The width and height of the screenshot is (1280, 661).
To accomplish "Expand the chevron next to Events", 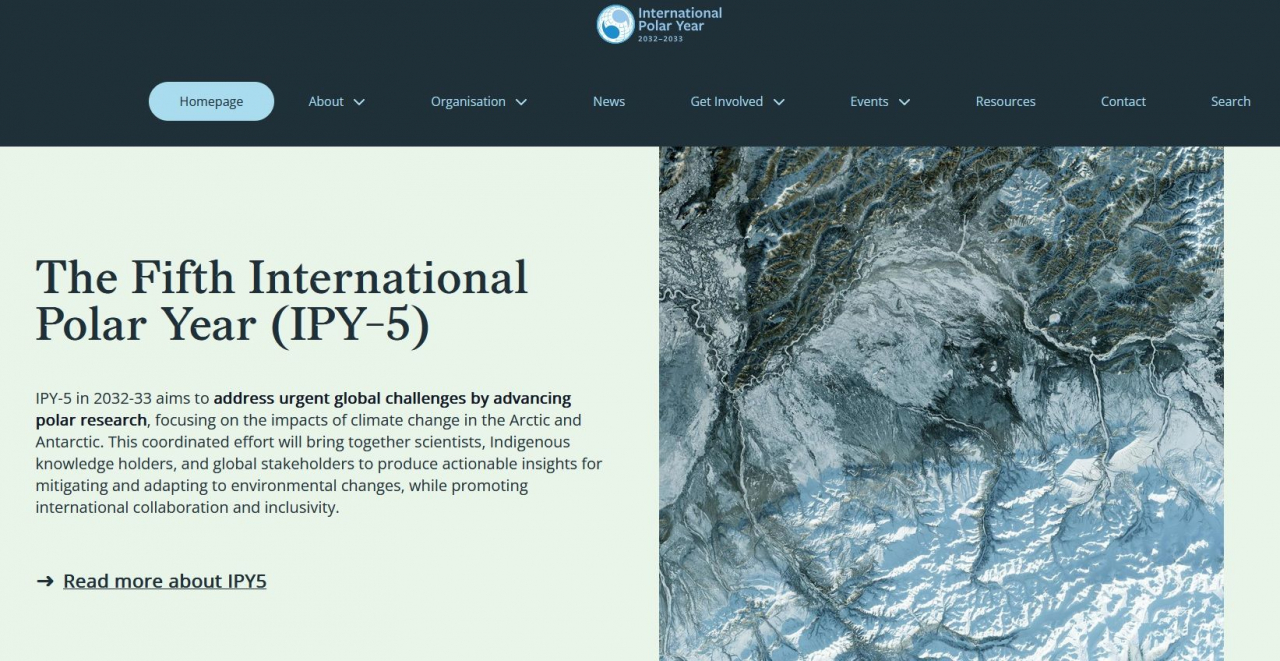I will 904,102.
